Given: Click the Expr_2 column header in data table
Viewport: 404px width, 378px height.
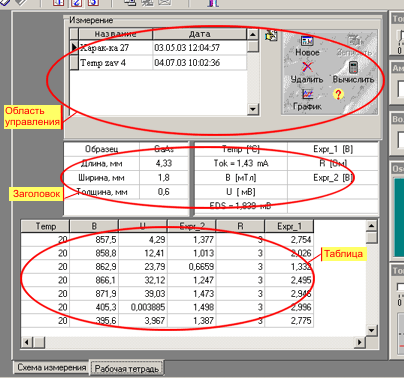Looking at the screenshot, I should click(x=192, y=226).
